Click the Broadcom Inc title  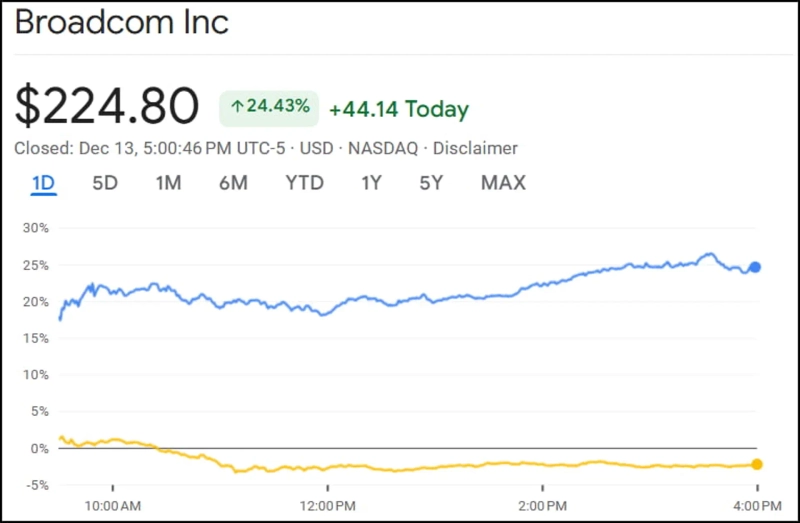click(x=122, y=22)
